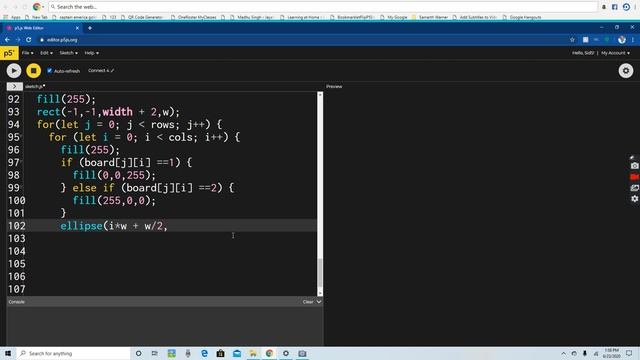Click line number 97 fold marker

[x=21, y=162]
